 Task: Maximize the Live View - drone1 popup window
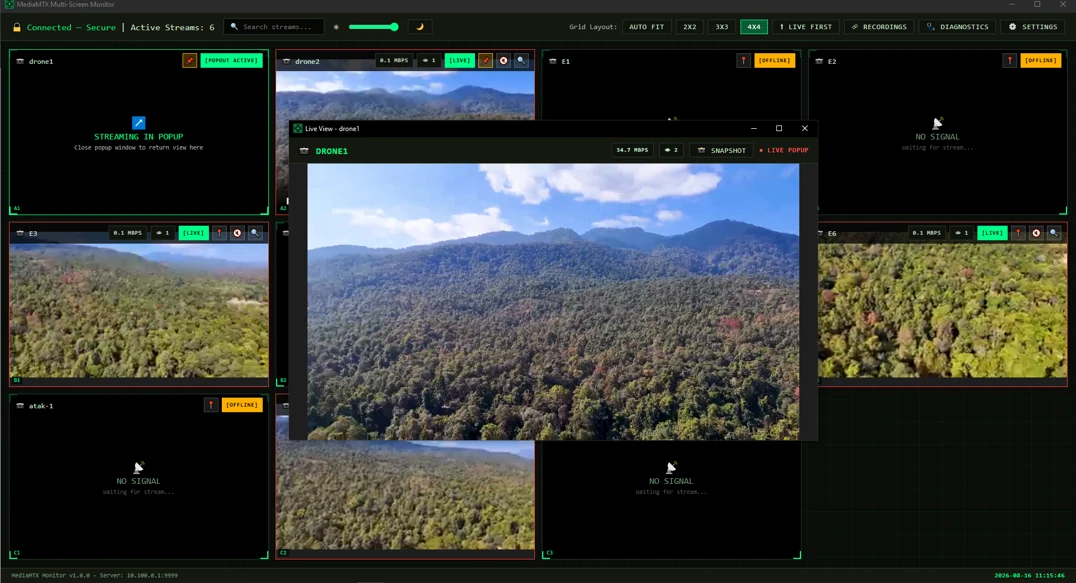pos(779,128)
